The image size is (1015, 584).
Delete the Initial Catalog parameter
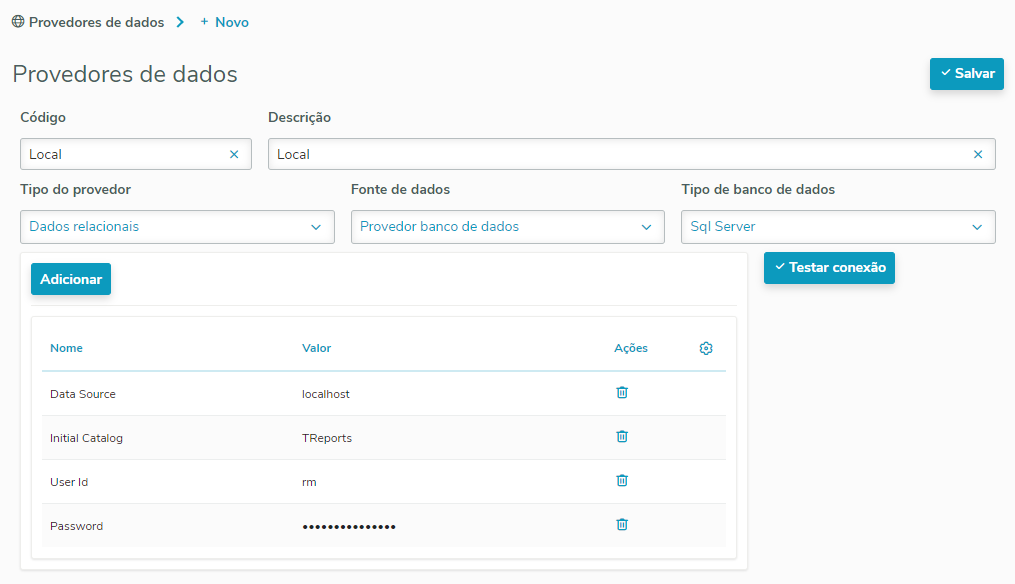click(622, 437)
